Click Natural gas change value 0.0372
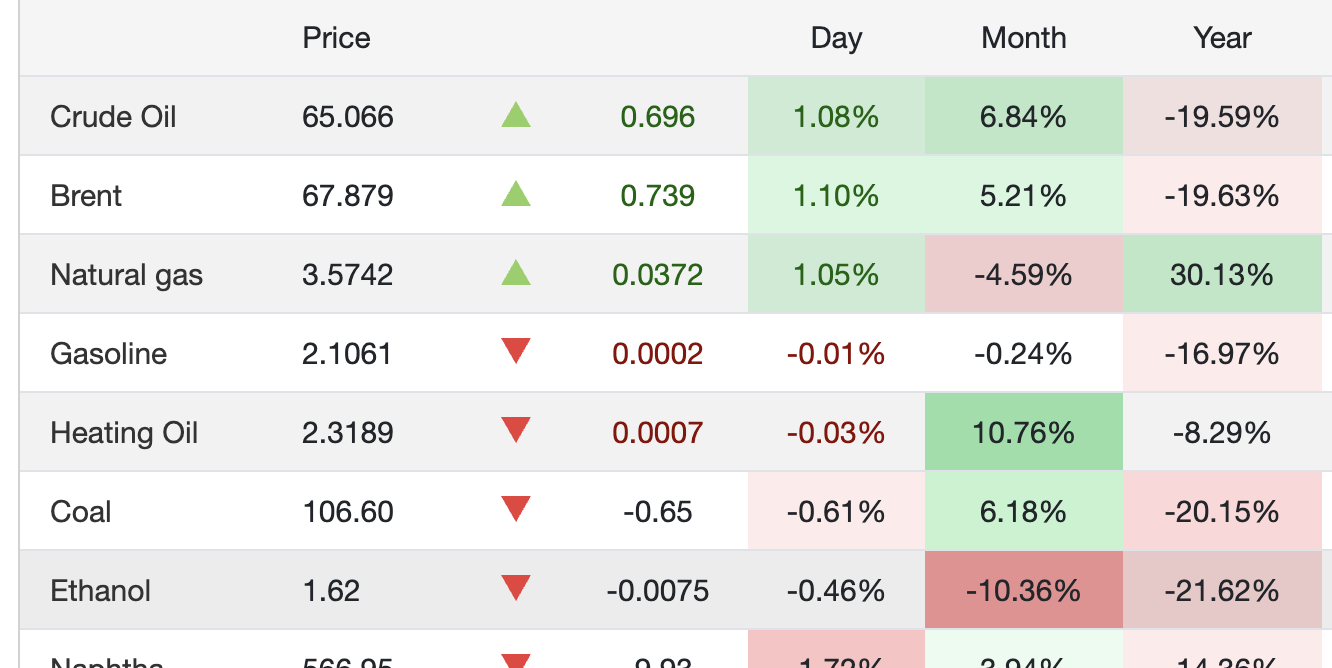Image resolution: width=1332 pixels, height=668 pixels. coord(658,275)
